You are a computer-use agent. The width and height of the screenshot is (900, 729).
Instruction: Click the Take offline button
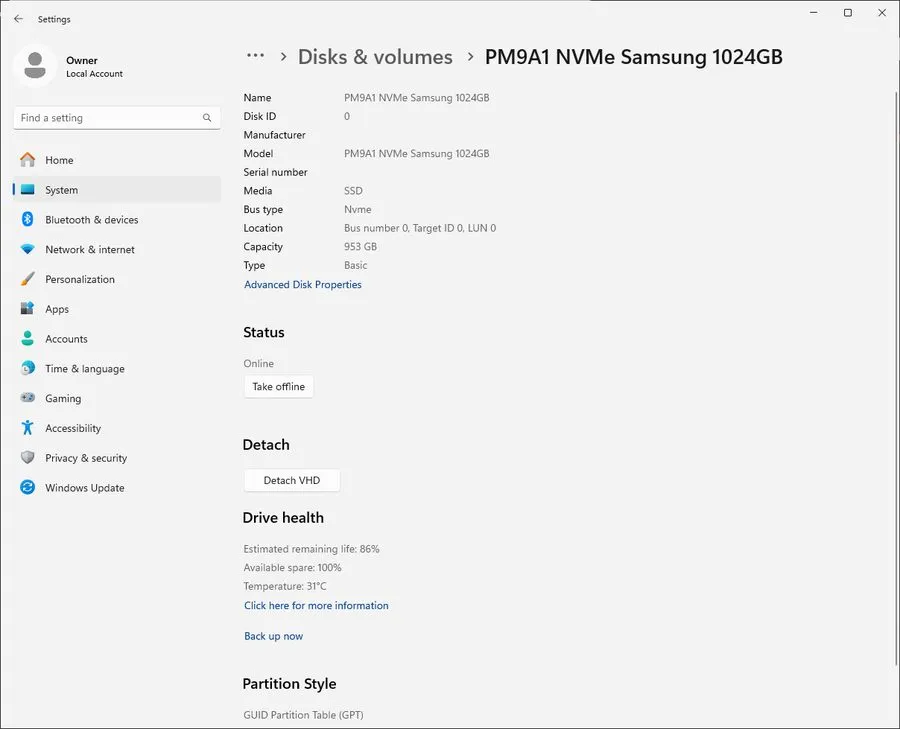coord(278,386)
